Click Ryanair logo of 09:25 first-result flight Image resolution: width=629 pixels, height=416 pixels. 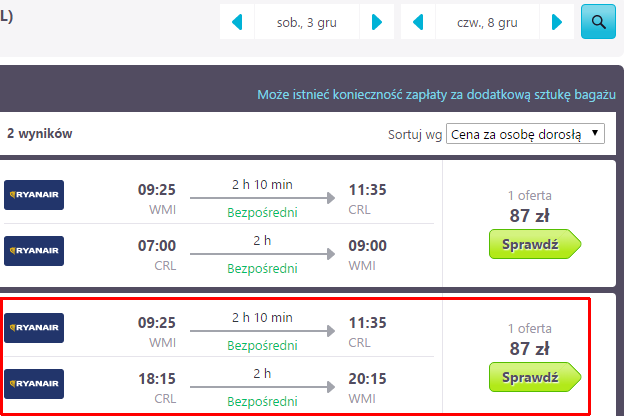[x=34, y=194]
